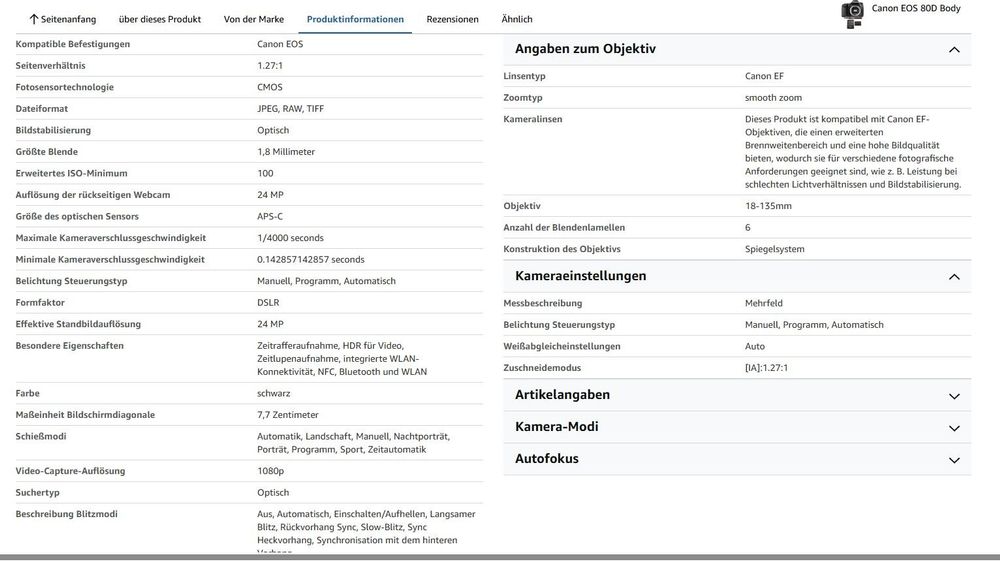Collapse the Angaben zum Objektiv section
Image resolution: width=1000 pixels, height=562 pixels.
click(954, 50)
